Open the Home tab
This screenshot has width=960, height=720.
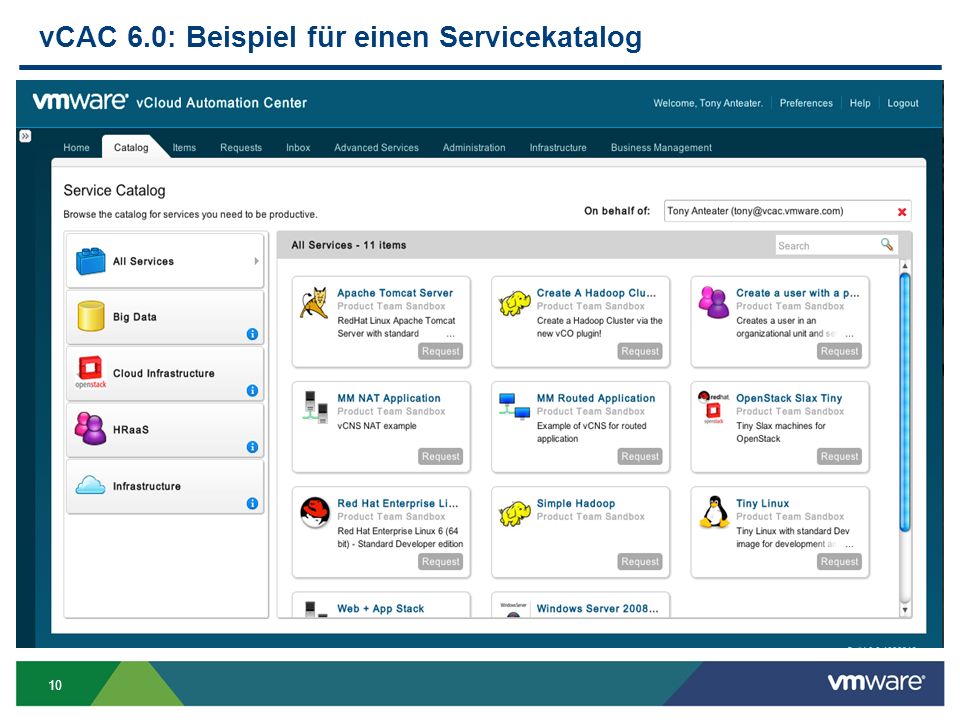(x=76, y=148)
